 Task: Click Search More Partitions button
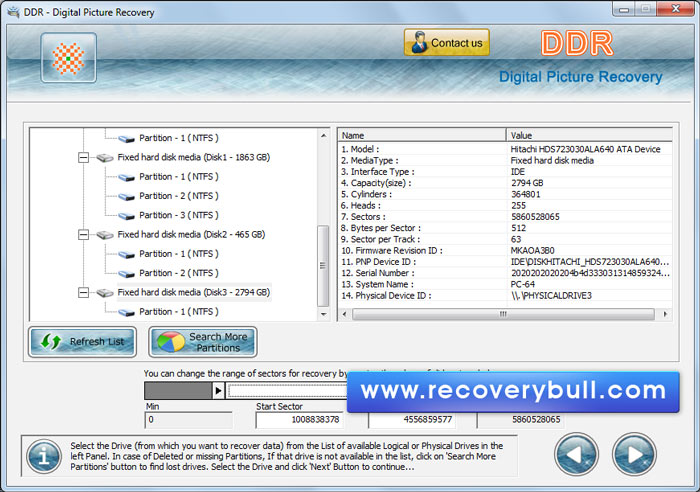point(203,342)
